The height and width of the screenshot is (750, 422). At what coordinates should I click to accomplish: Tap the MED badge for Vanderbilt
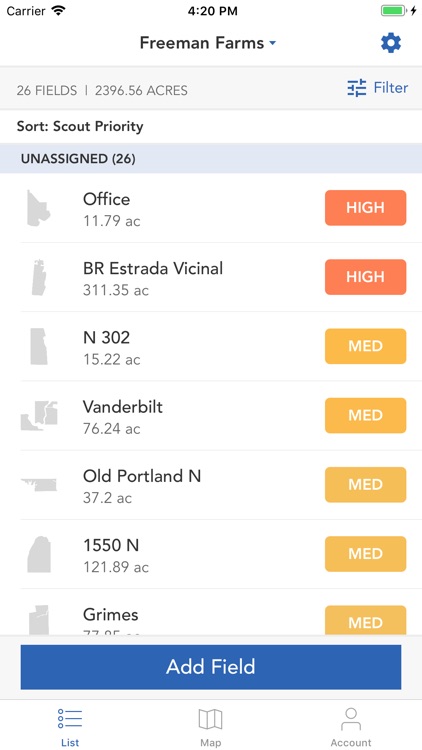[x=366, y=415]
